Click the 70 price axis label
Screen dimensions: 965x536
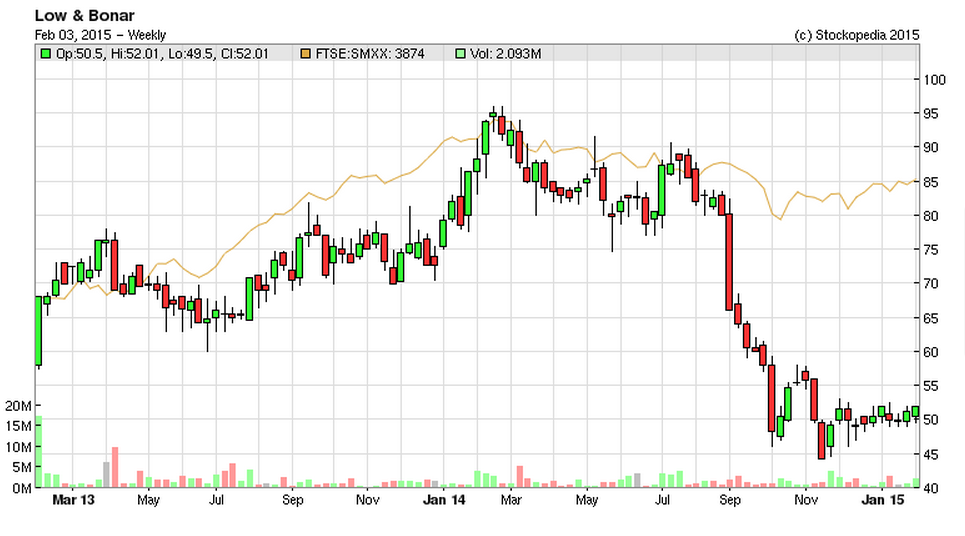click(931, 284)
